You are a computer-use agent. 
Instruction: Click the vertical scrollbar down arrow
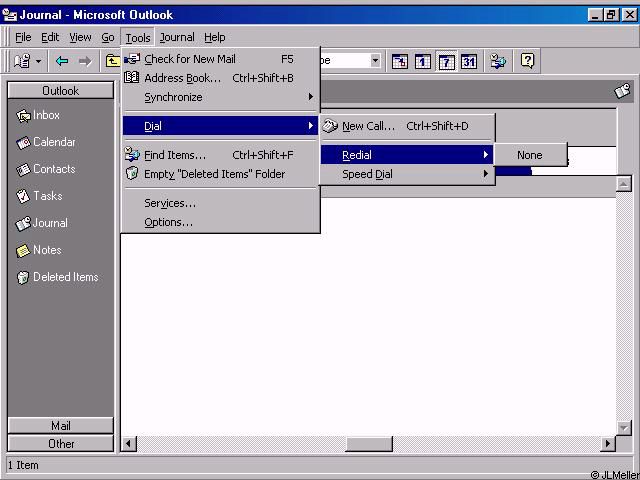[624, 427]
